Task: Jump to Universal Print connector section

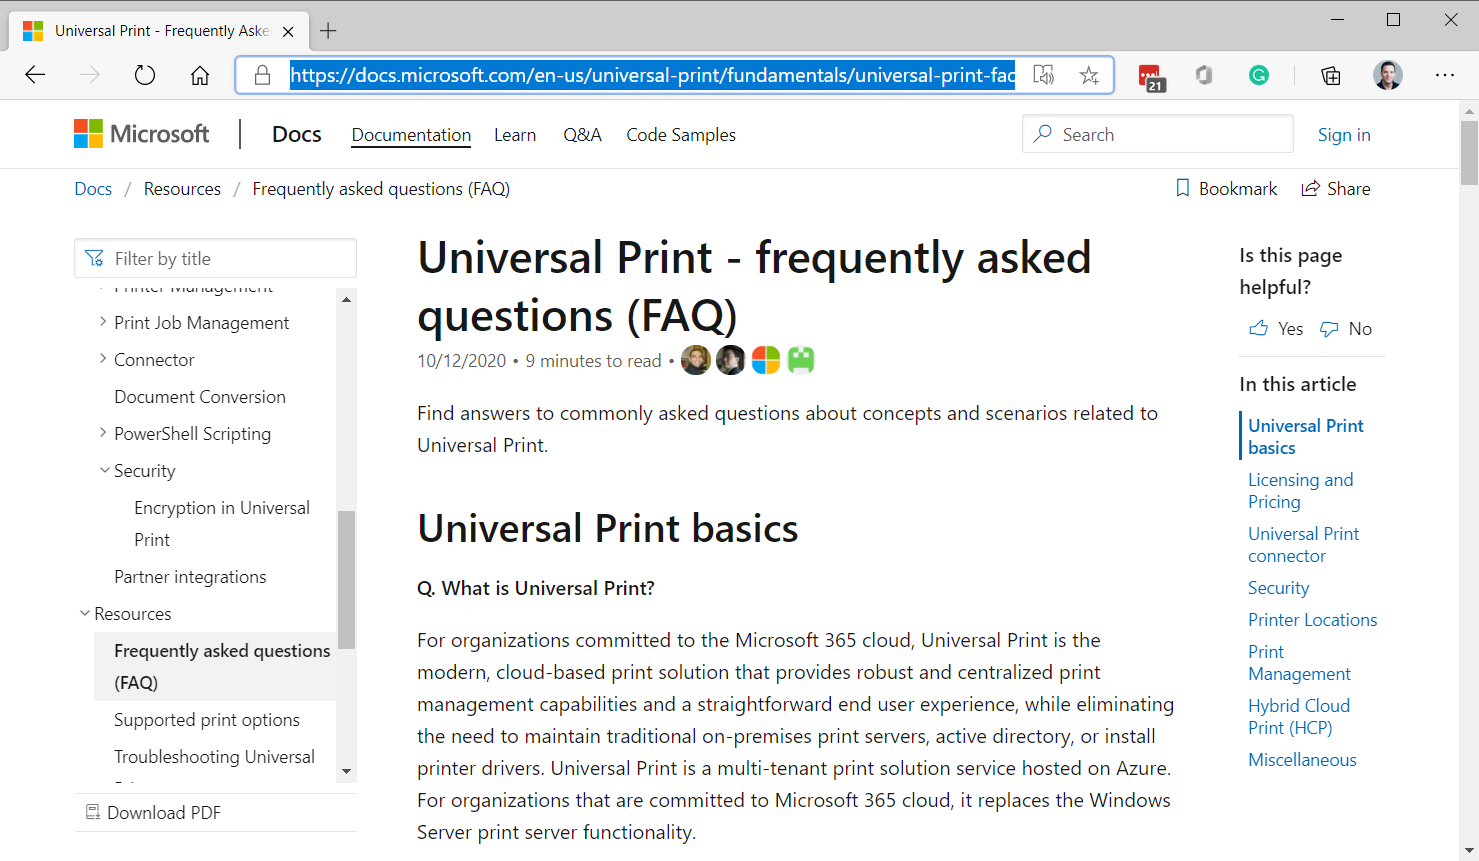Action: (1303, 545)
